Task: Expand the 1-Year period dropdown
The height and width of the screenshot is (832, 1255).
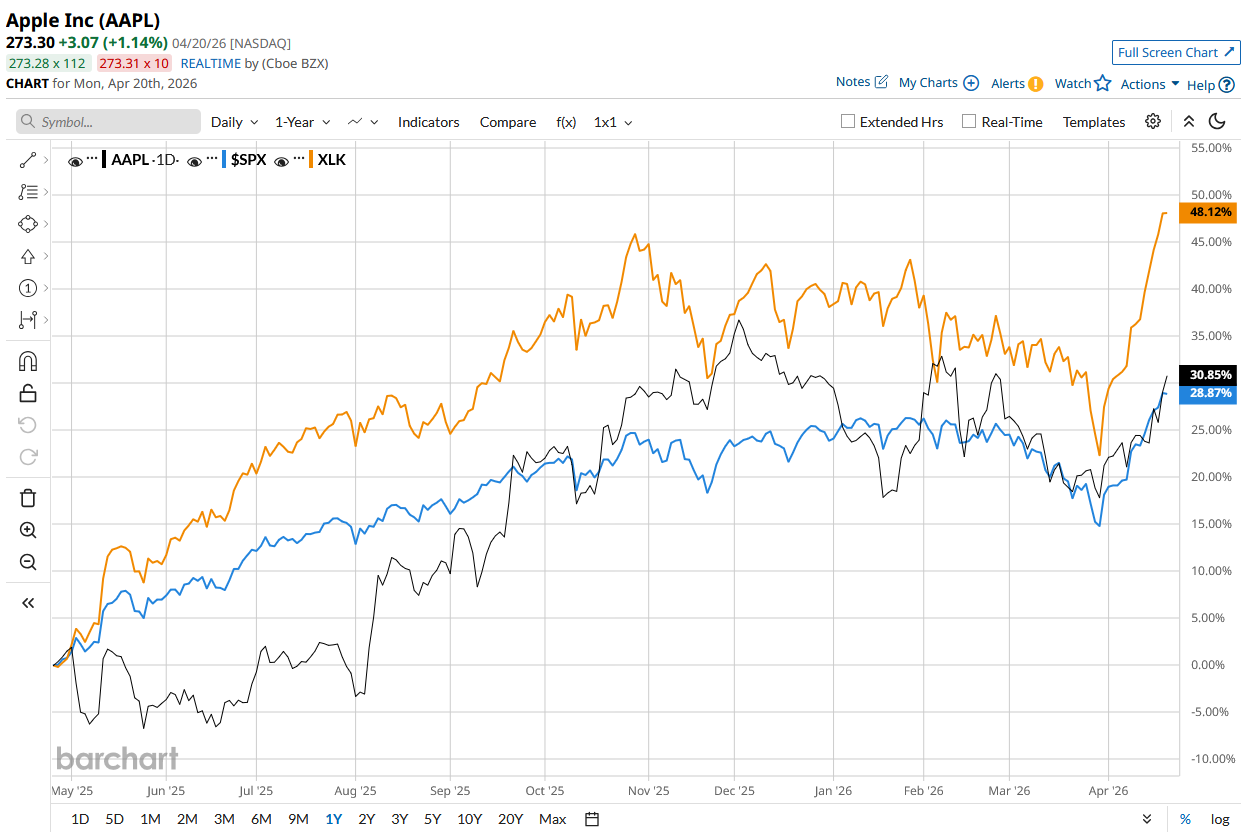Action: [x=302, y=122]
